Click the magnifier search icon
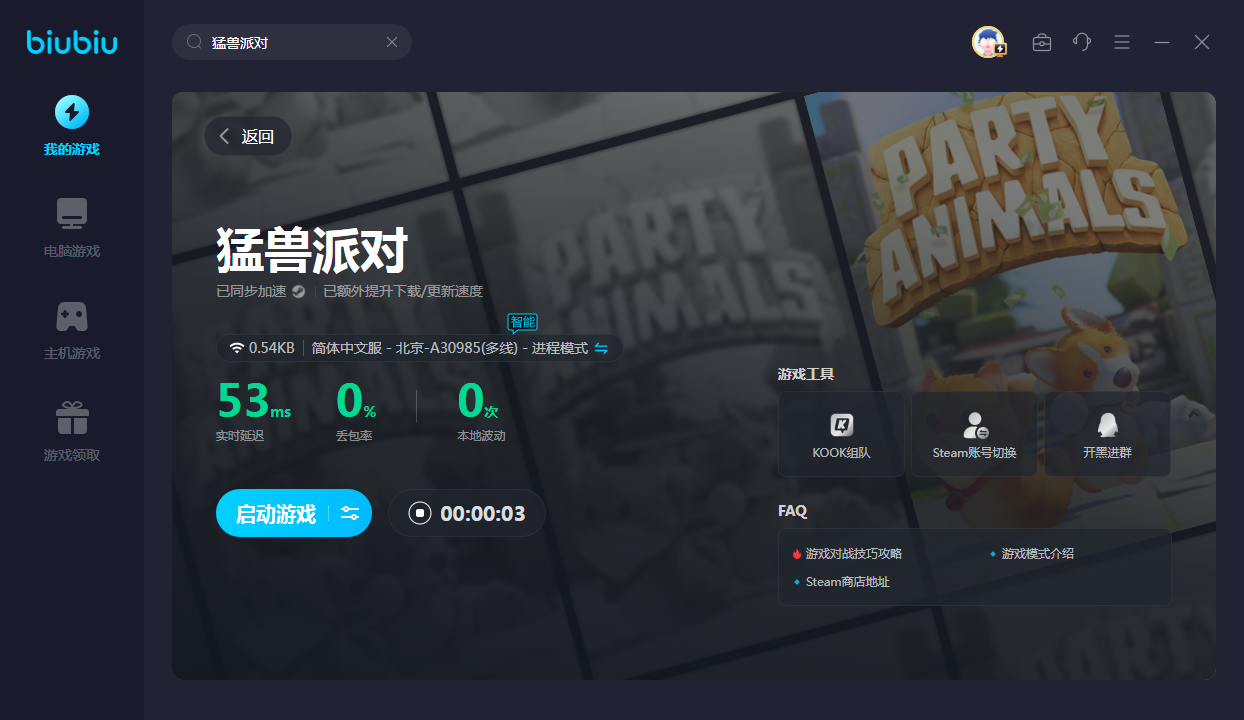The height and width of the screenshot is (720, 1244). click(x=194, y=42)
